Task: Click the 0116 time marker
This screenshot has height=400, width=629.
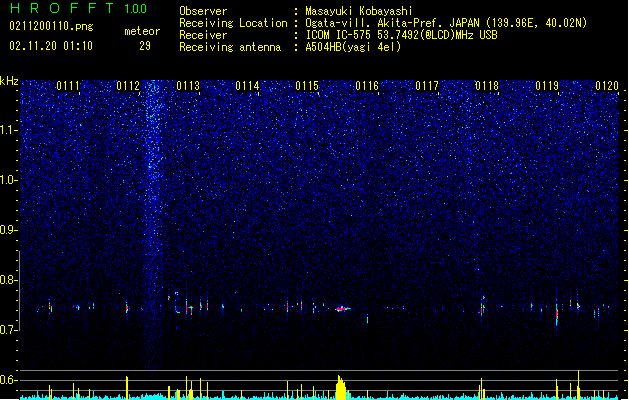Action: (x=367, y=86)
